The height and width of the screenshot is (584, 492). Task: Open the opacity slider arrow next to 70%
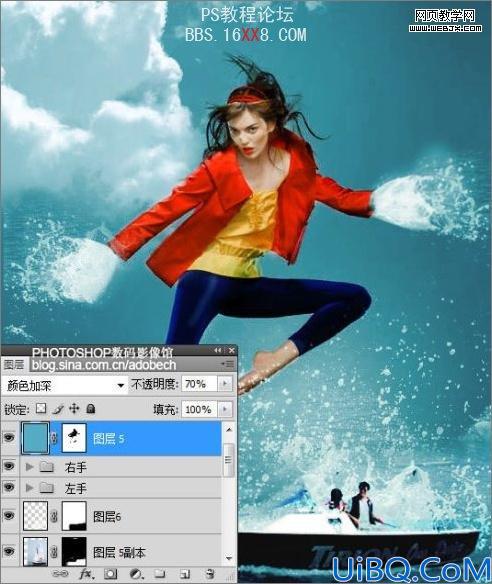[225, 384]
